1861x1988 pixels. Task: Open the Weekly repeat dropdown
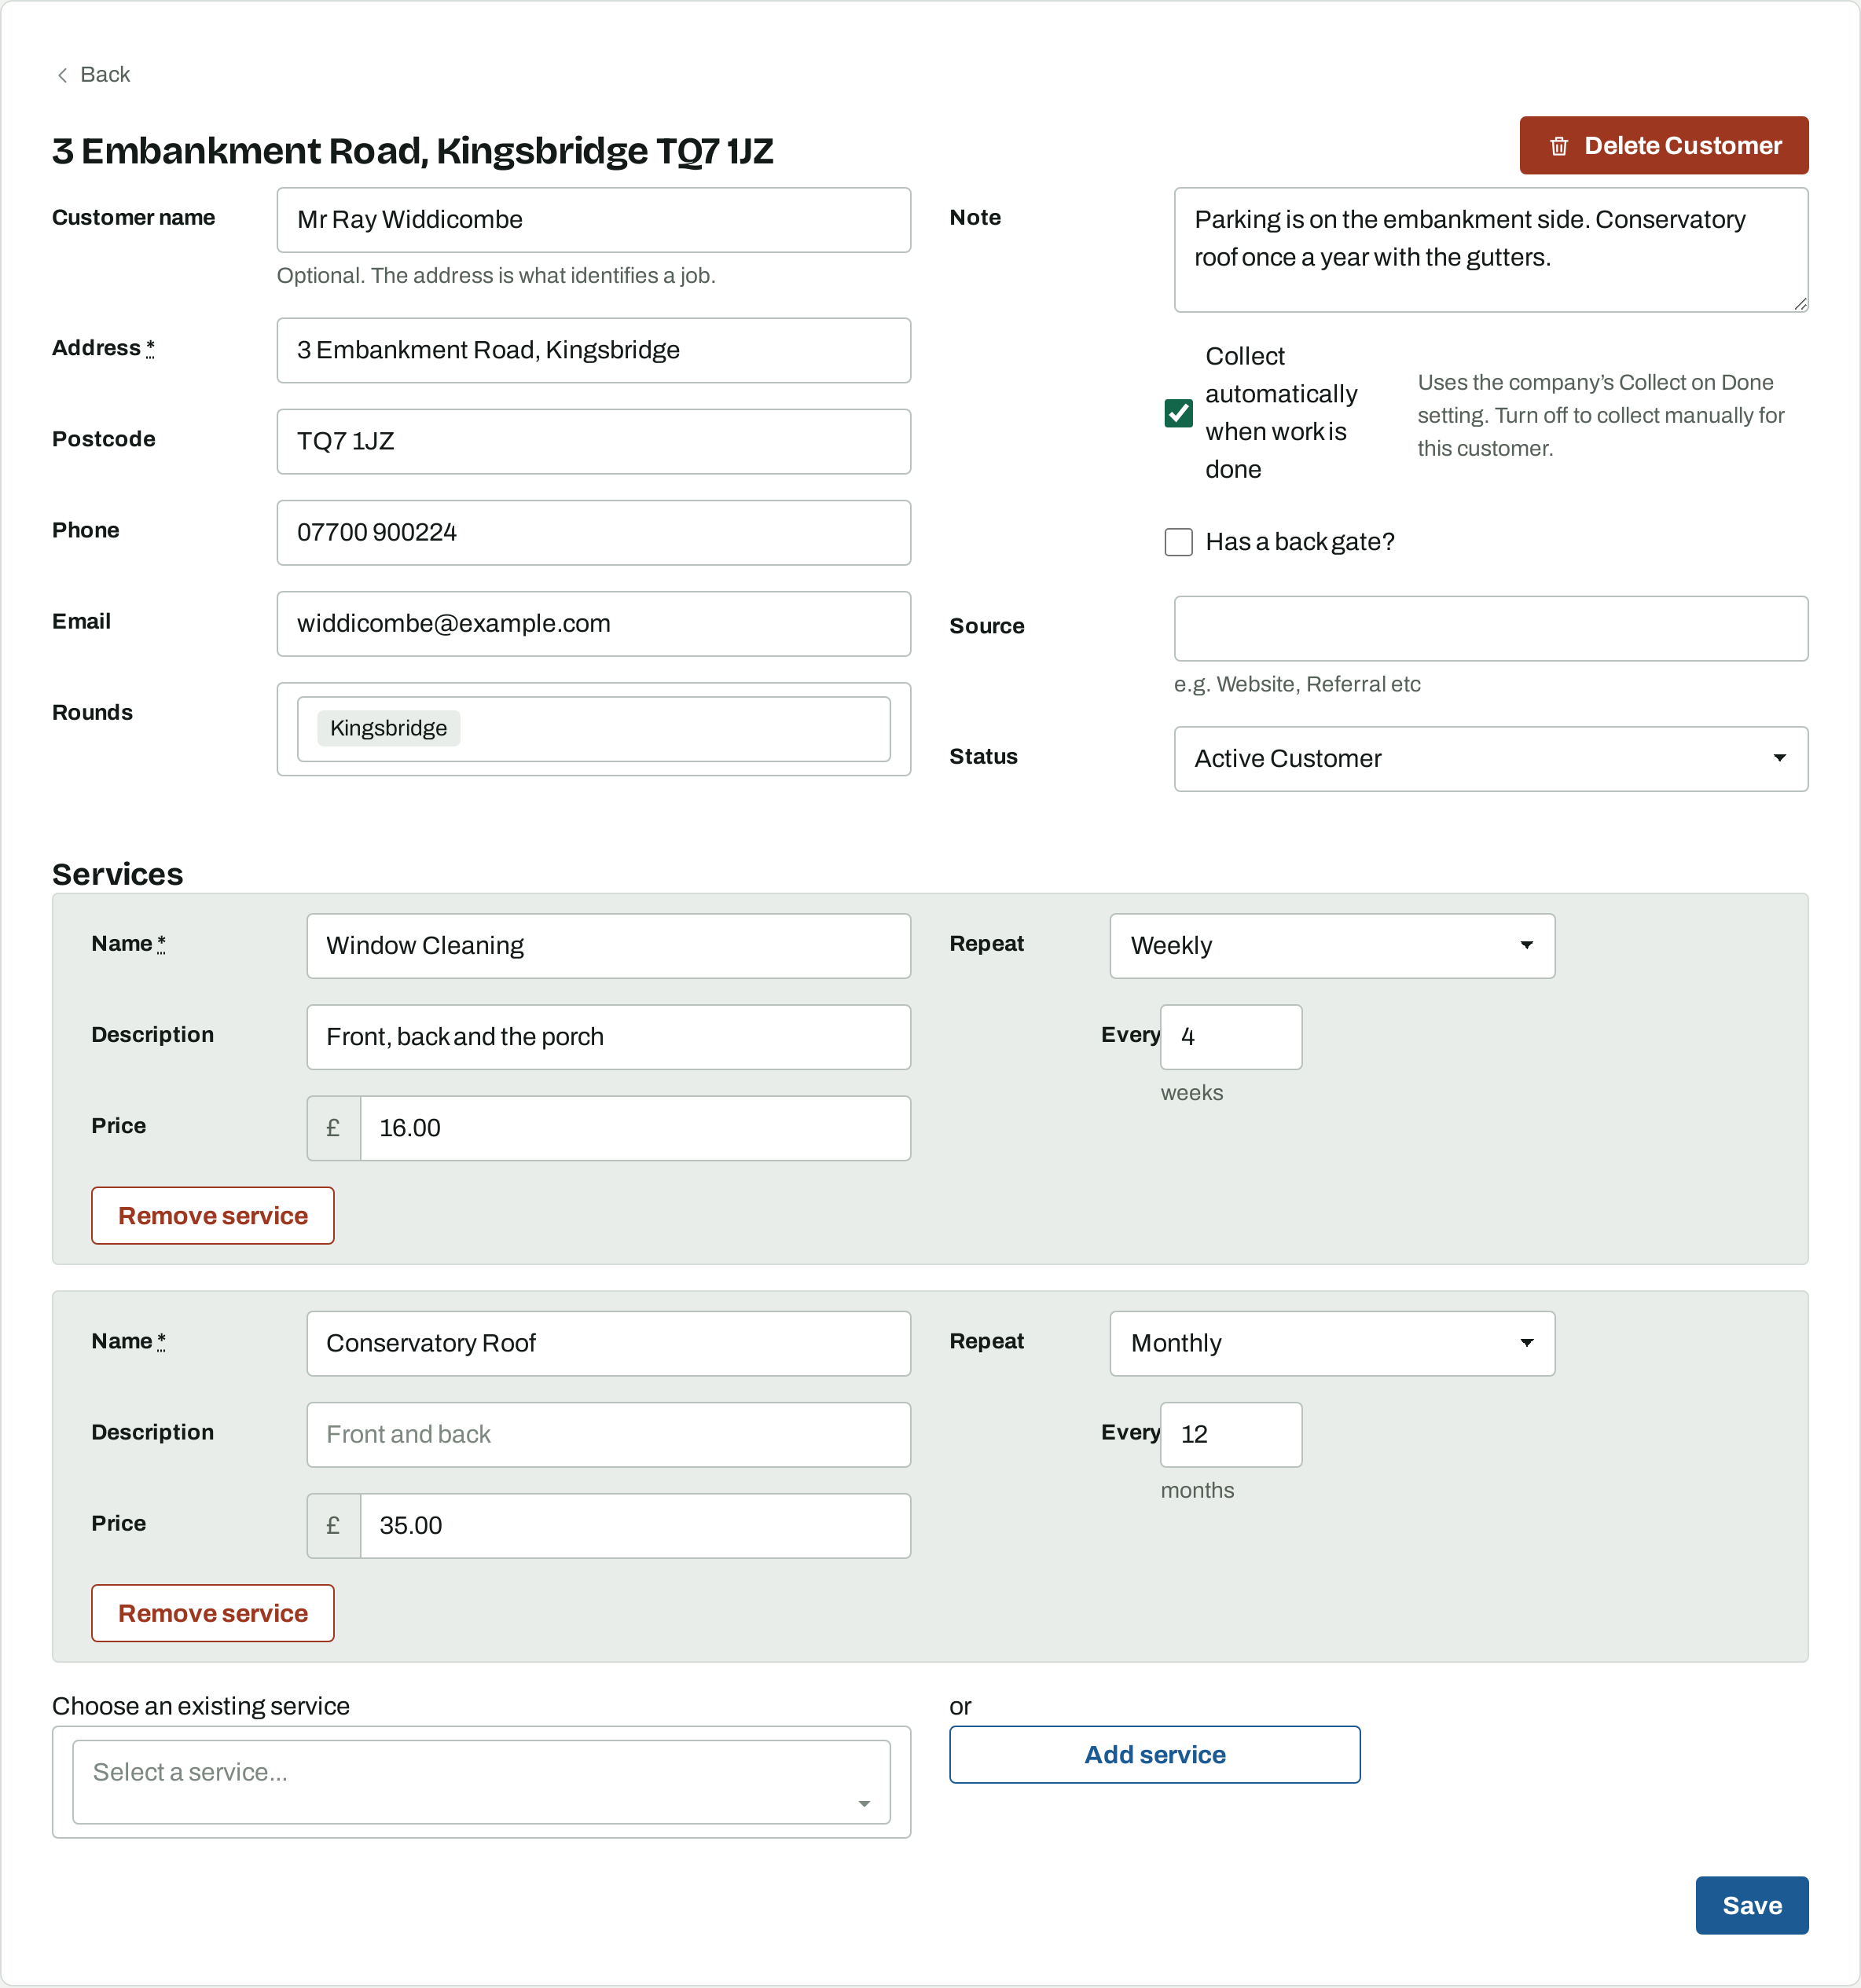[x=1331, y=945]
